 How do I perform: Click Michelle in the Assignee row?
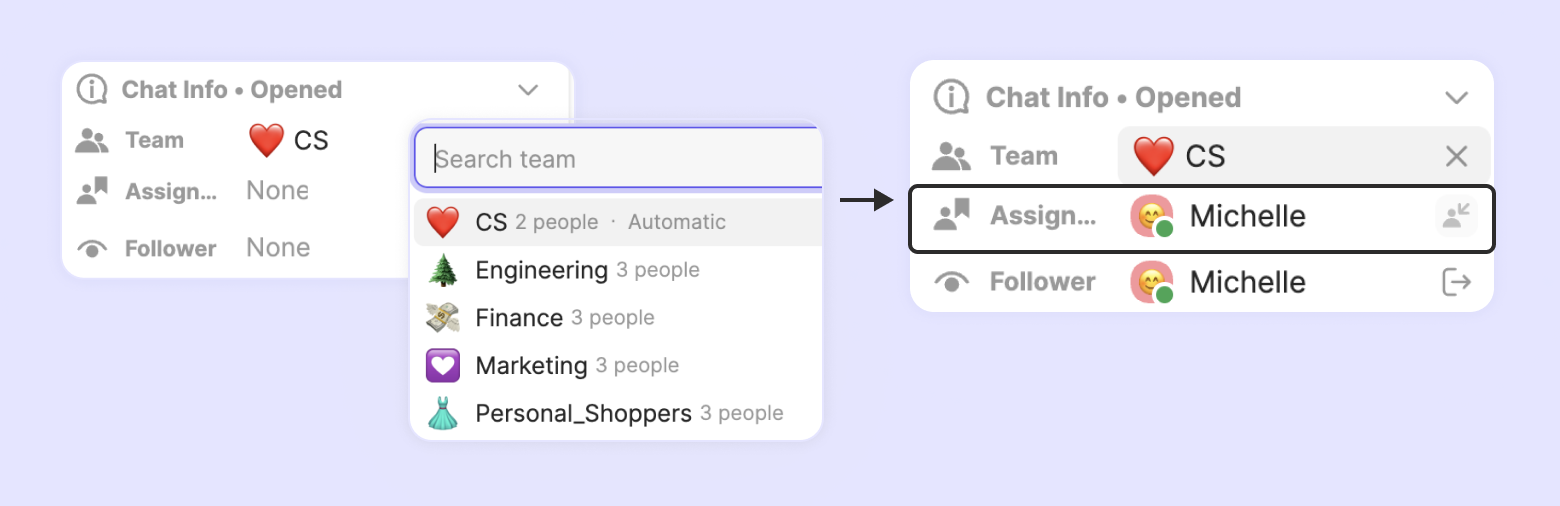point(1247,216)
